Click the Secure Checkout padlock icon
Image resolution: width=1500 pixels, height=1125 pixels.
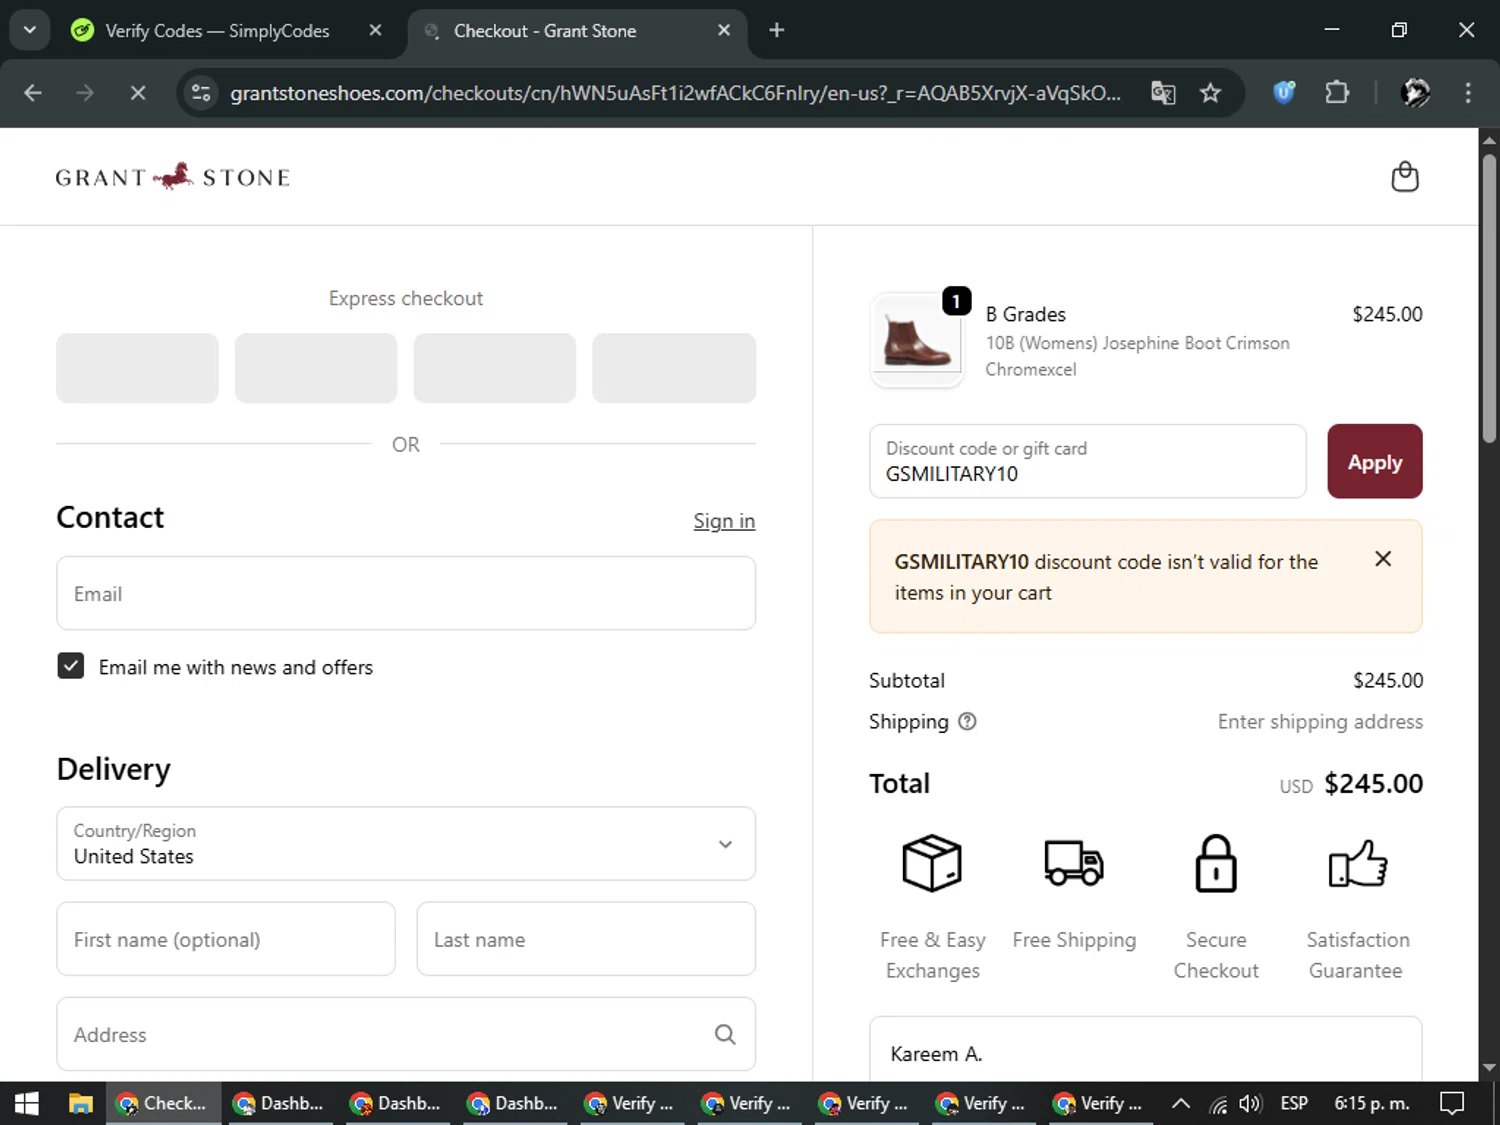pos(1216,863)
